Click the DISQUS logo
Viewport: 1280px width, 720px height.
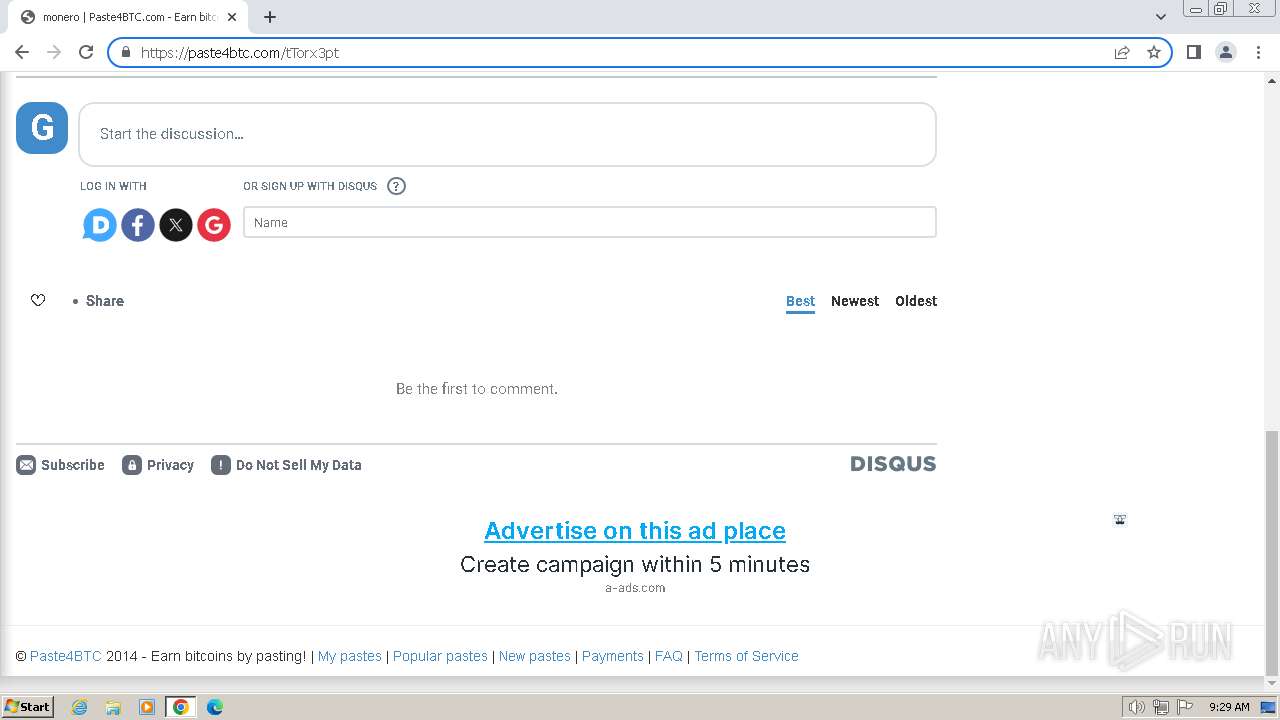pyautogui.click(x=893, y=464)
